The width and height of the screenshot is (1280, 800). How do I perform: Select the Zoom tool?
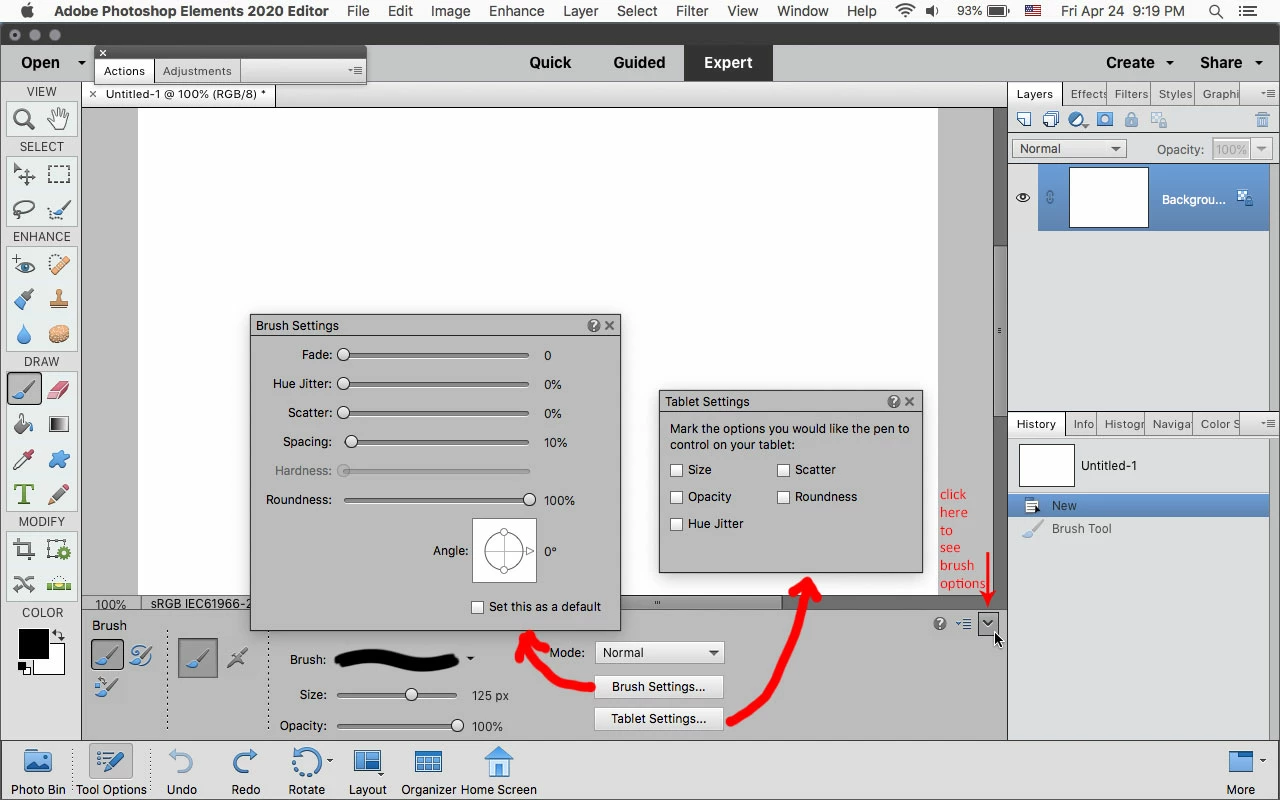coord(24,119)
